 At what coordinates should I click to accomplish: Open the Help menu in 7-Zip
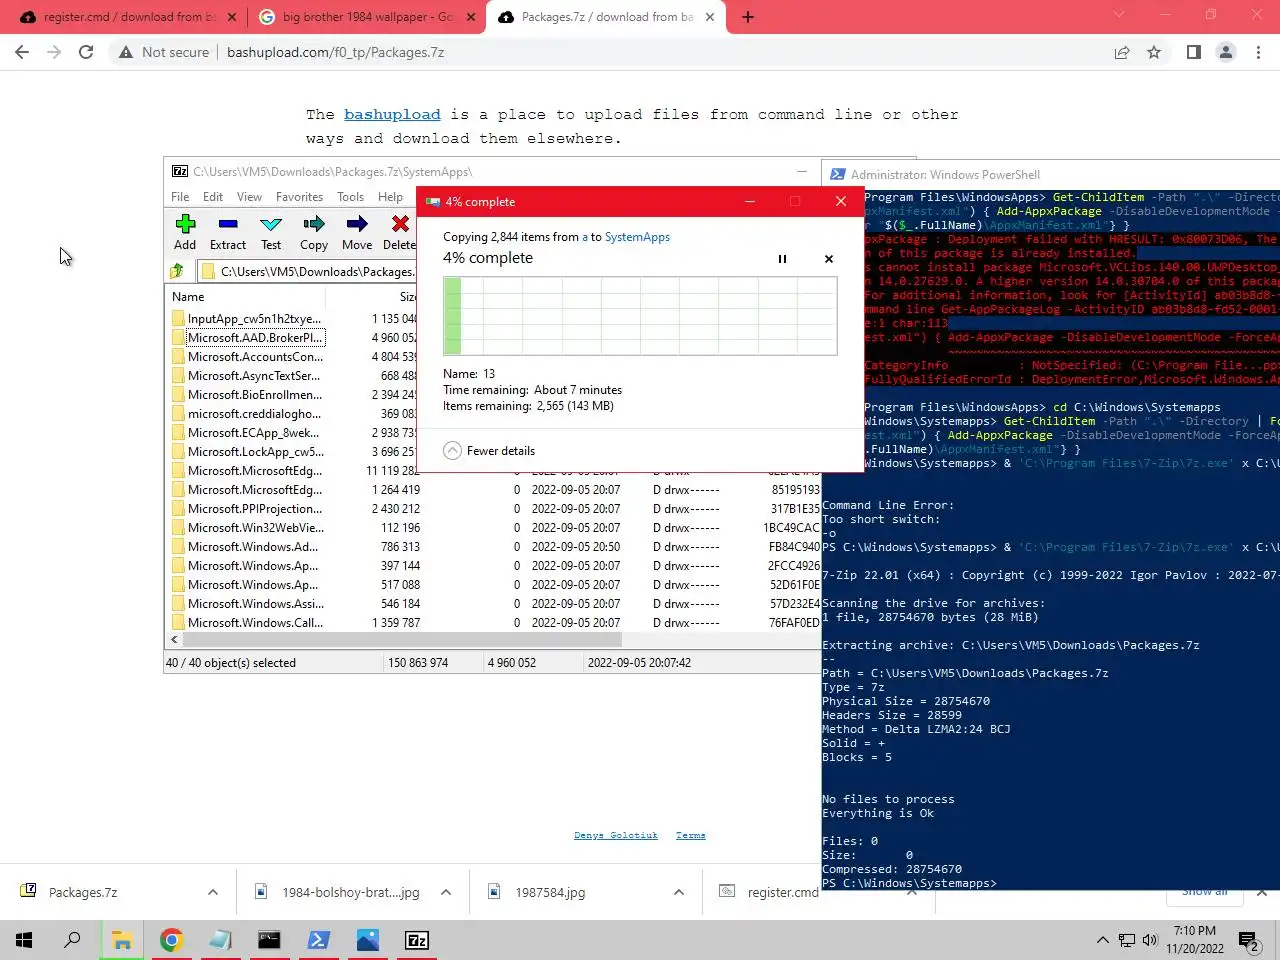point(390,197)
